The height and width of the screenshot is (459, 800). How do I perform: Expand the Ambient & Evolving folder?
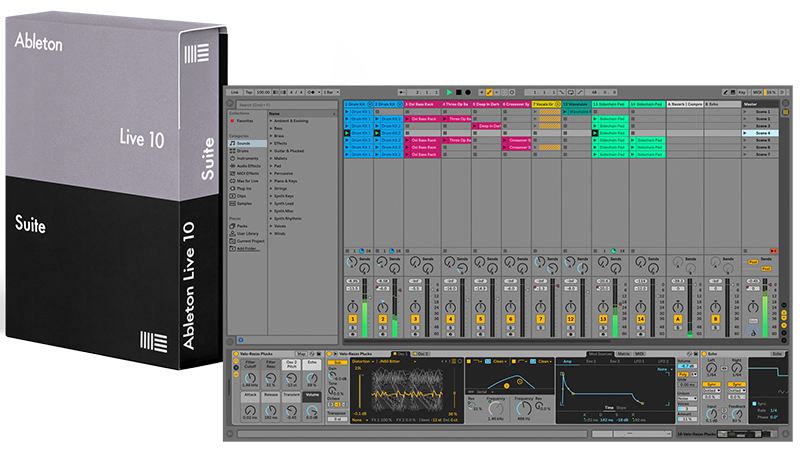click(271, 121)
